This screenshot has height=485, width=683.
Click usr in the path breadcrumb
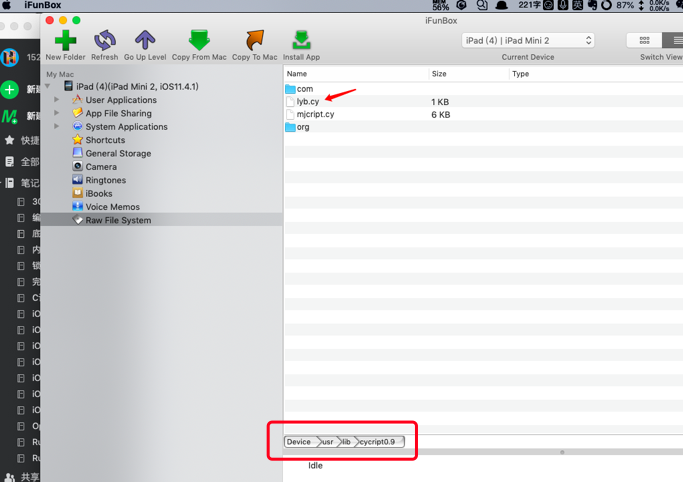click(328, 442)
